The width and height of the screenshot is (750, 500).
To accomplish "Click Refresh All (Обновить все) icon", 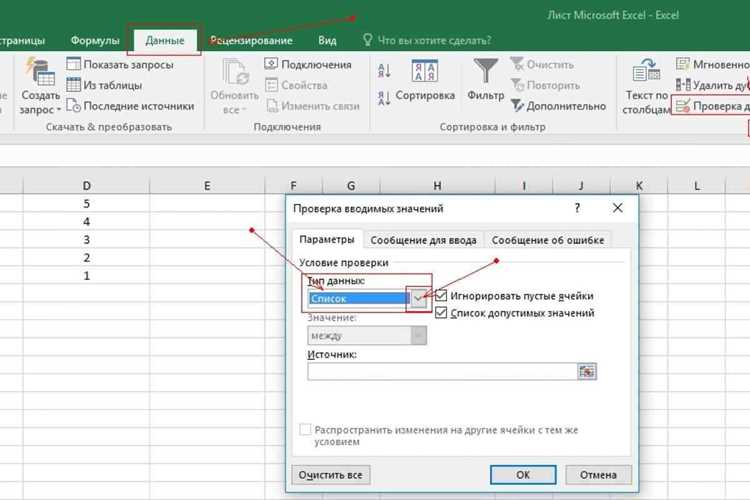I will click(x=235, y=73).
